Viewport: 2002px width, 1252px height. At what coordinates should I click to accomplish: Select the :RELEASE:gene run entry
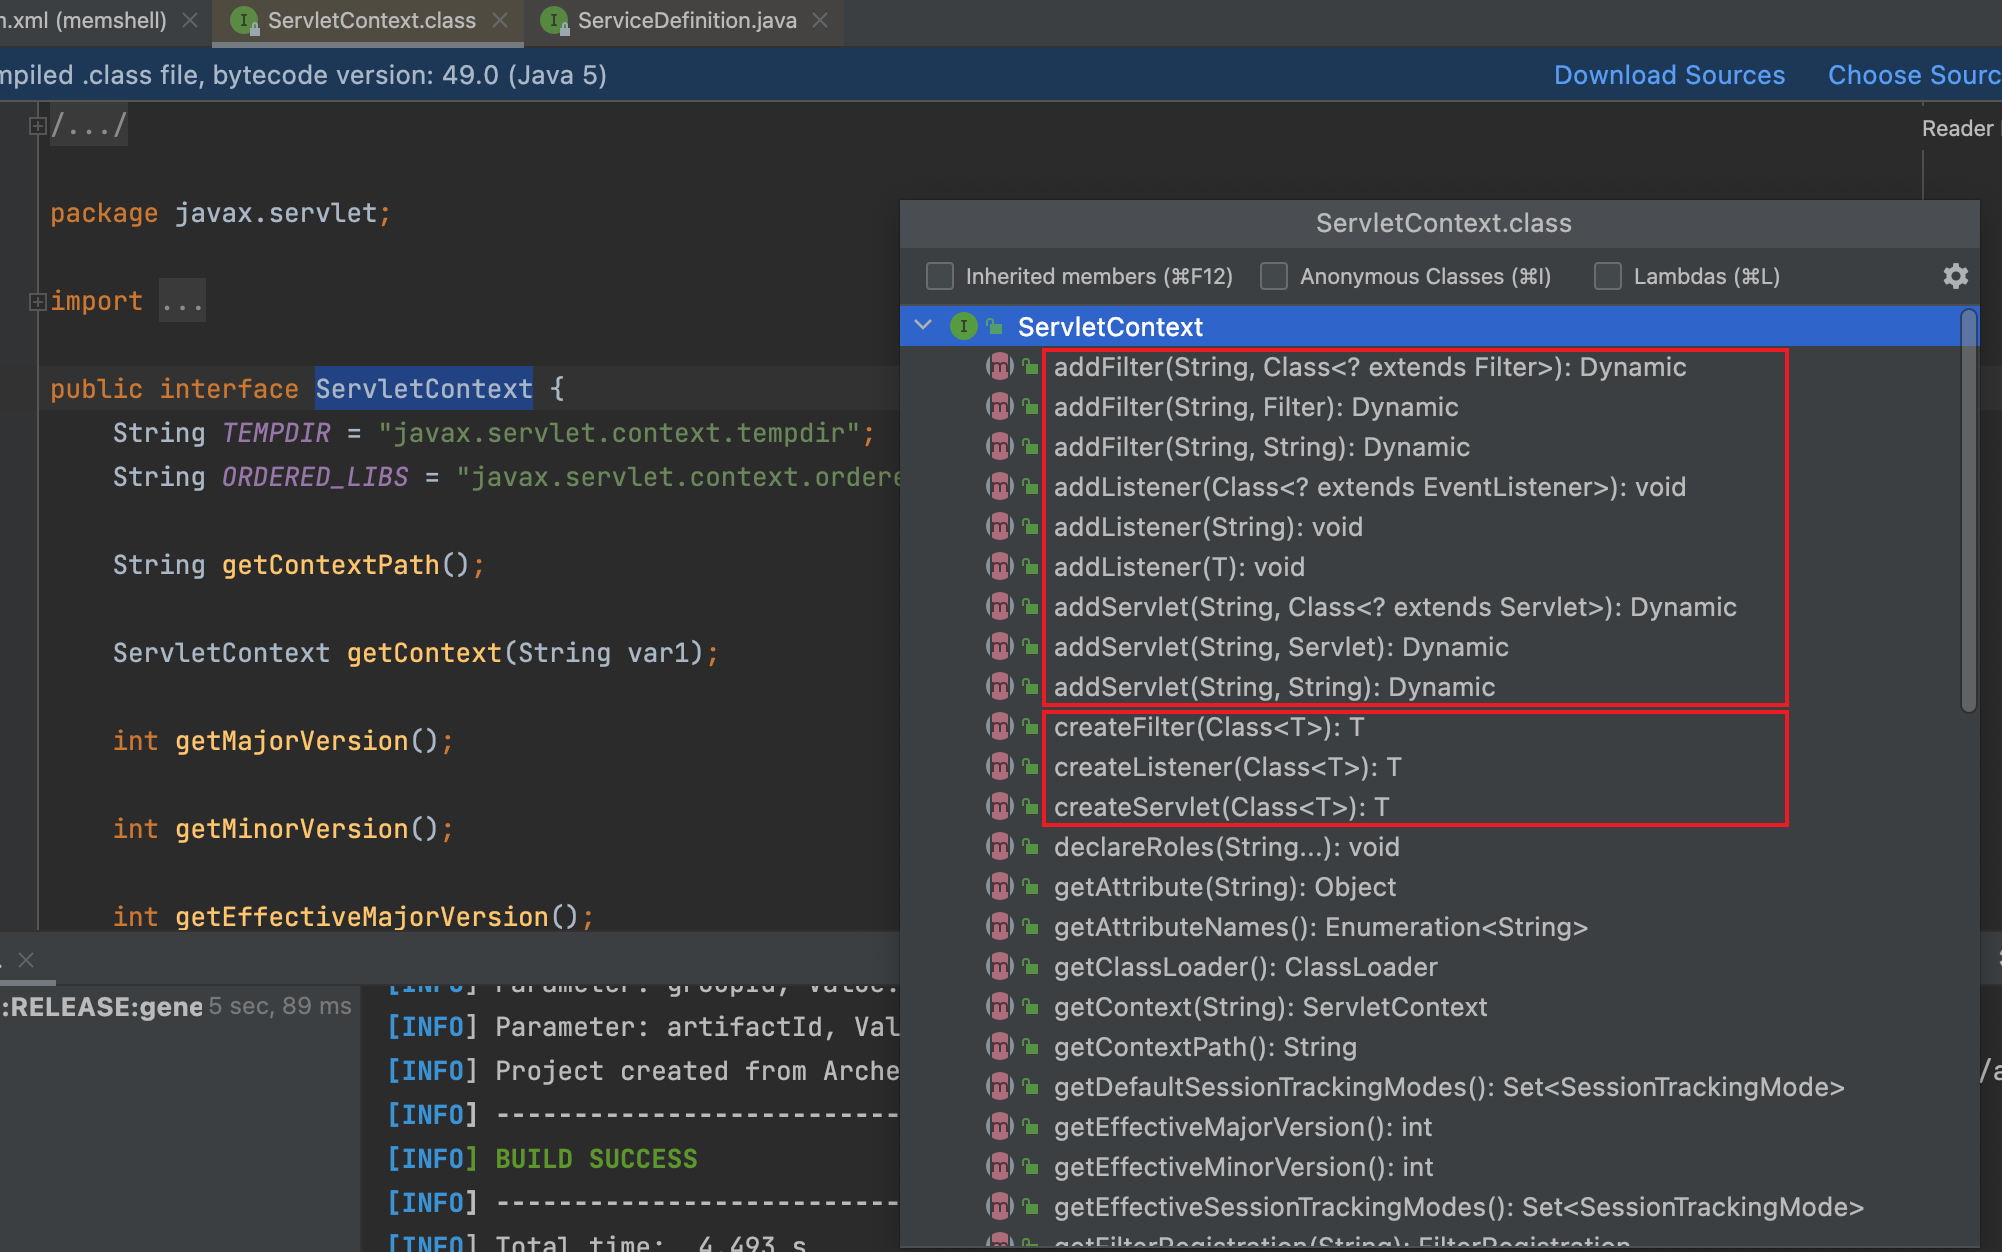point(102,1006)
